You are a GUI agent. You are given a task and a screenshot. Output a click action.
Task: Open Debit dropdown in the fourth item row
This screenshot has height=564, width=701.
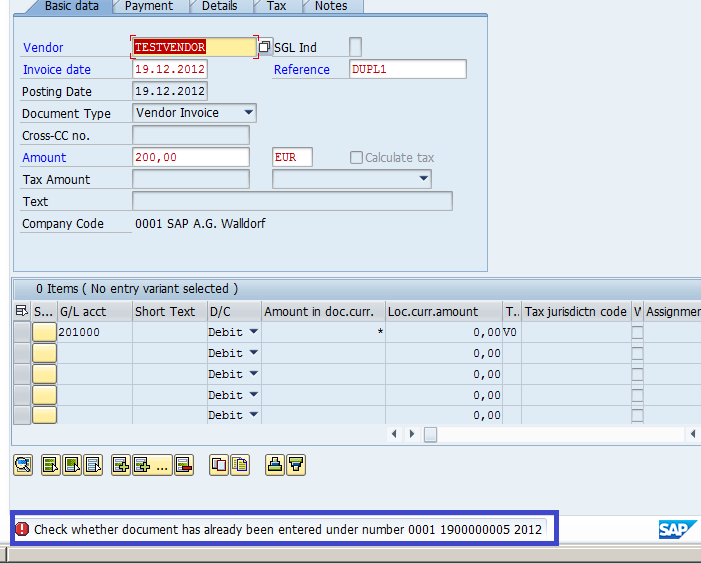click(253, 395)
